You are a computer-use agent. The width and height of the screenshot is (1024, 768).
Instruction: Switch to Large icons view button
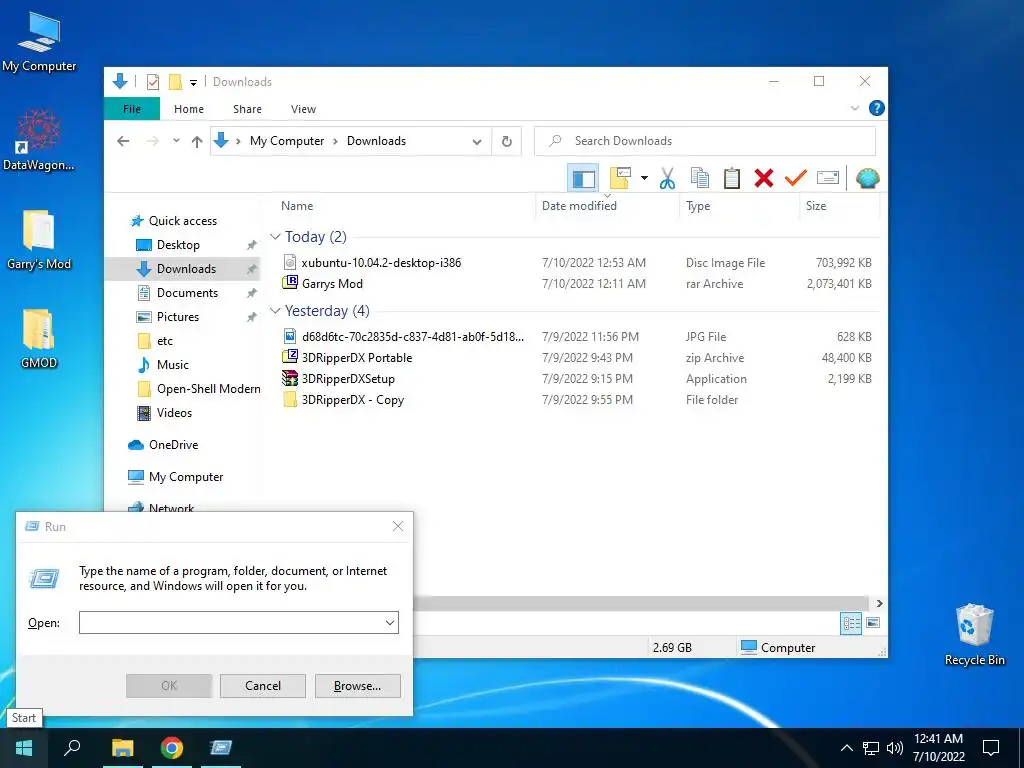click(x=872, y=622)
